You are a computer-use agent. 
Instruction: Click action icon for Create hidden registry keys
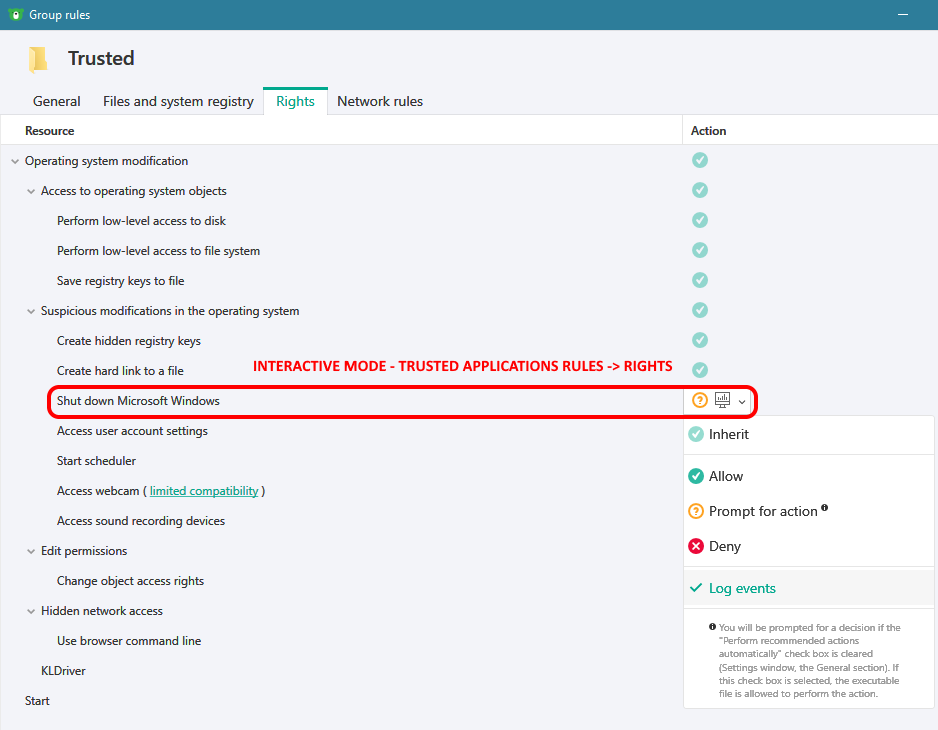click(700, 340)
